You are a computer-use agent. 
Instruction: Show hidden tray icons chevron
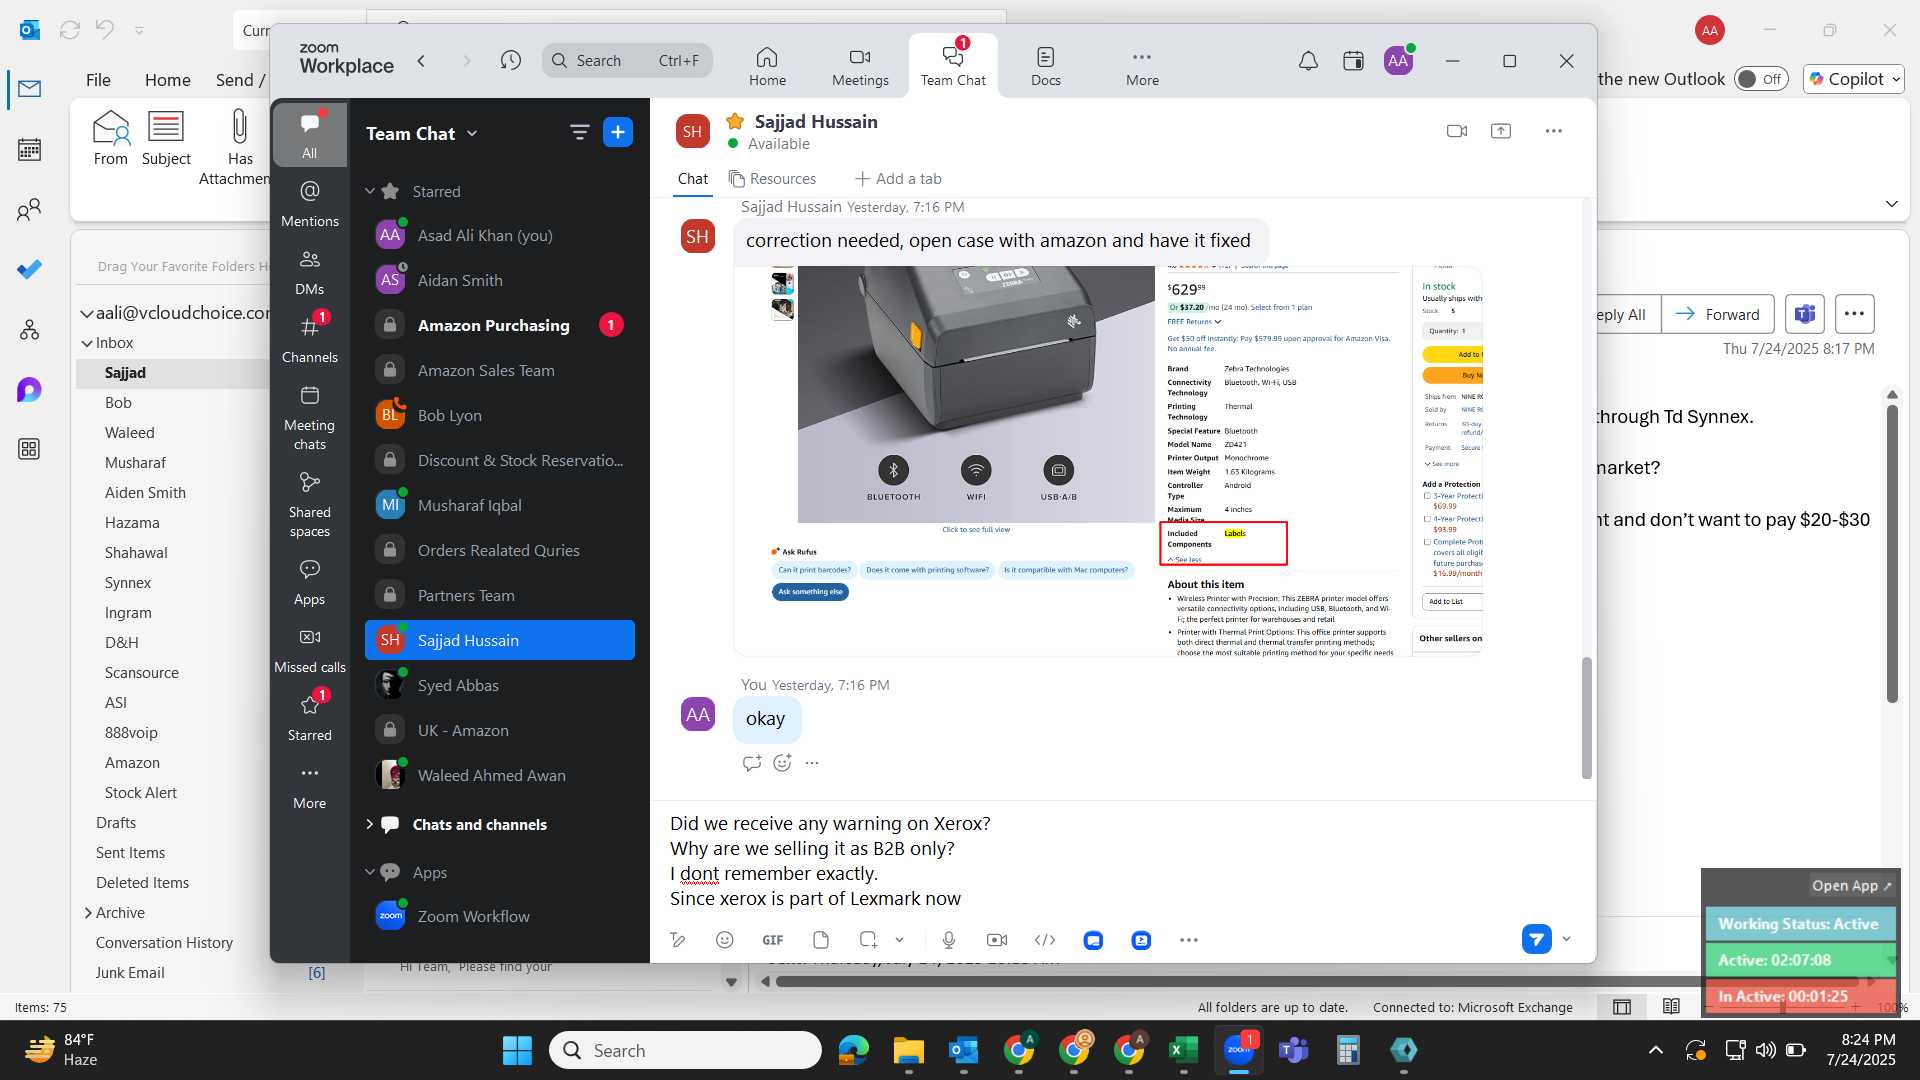pos(1656,1050)
